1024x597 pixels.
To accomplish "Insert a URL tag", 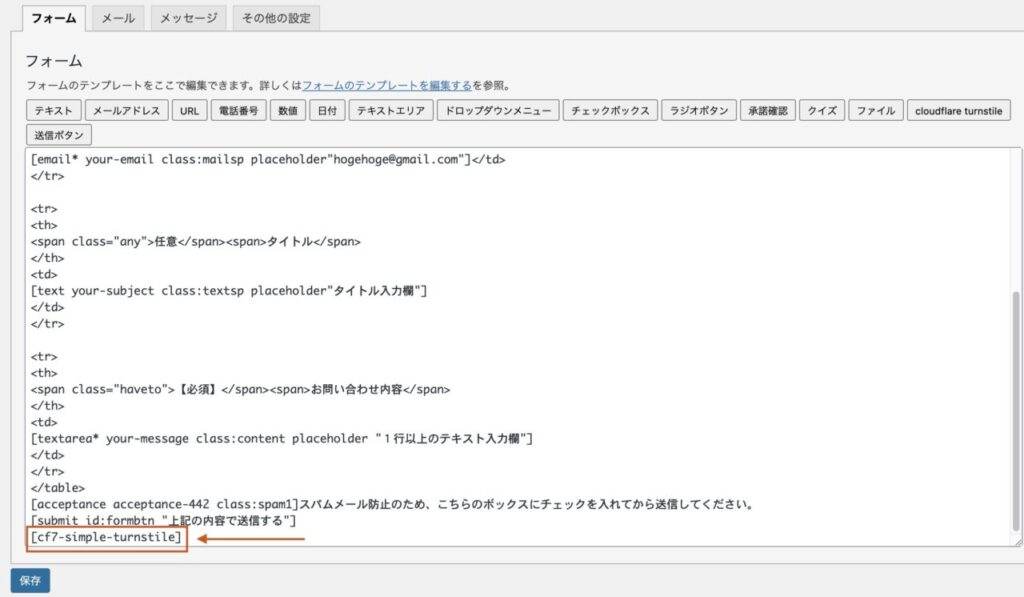I will coord(189,110).
